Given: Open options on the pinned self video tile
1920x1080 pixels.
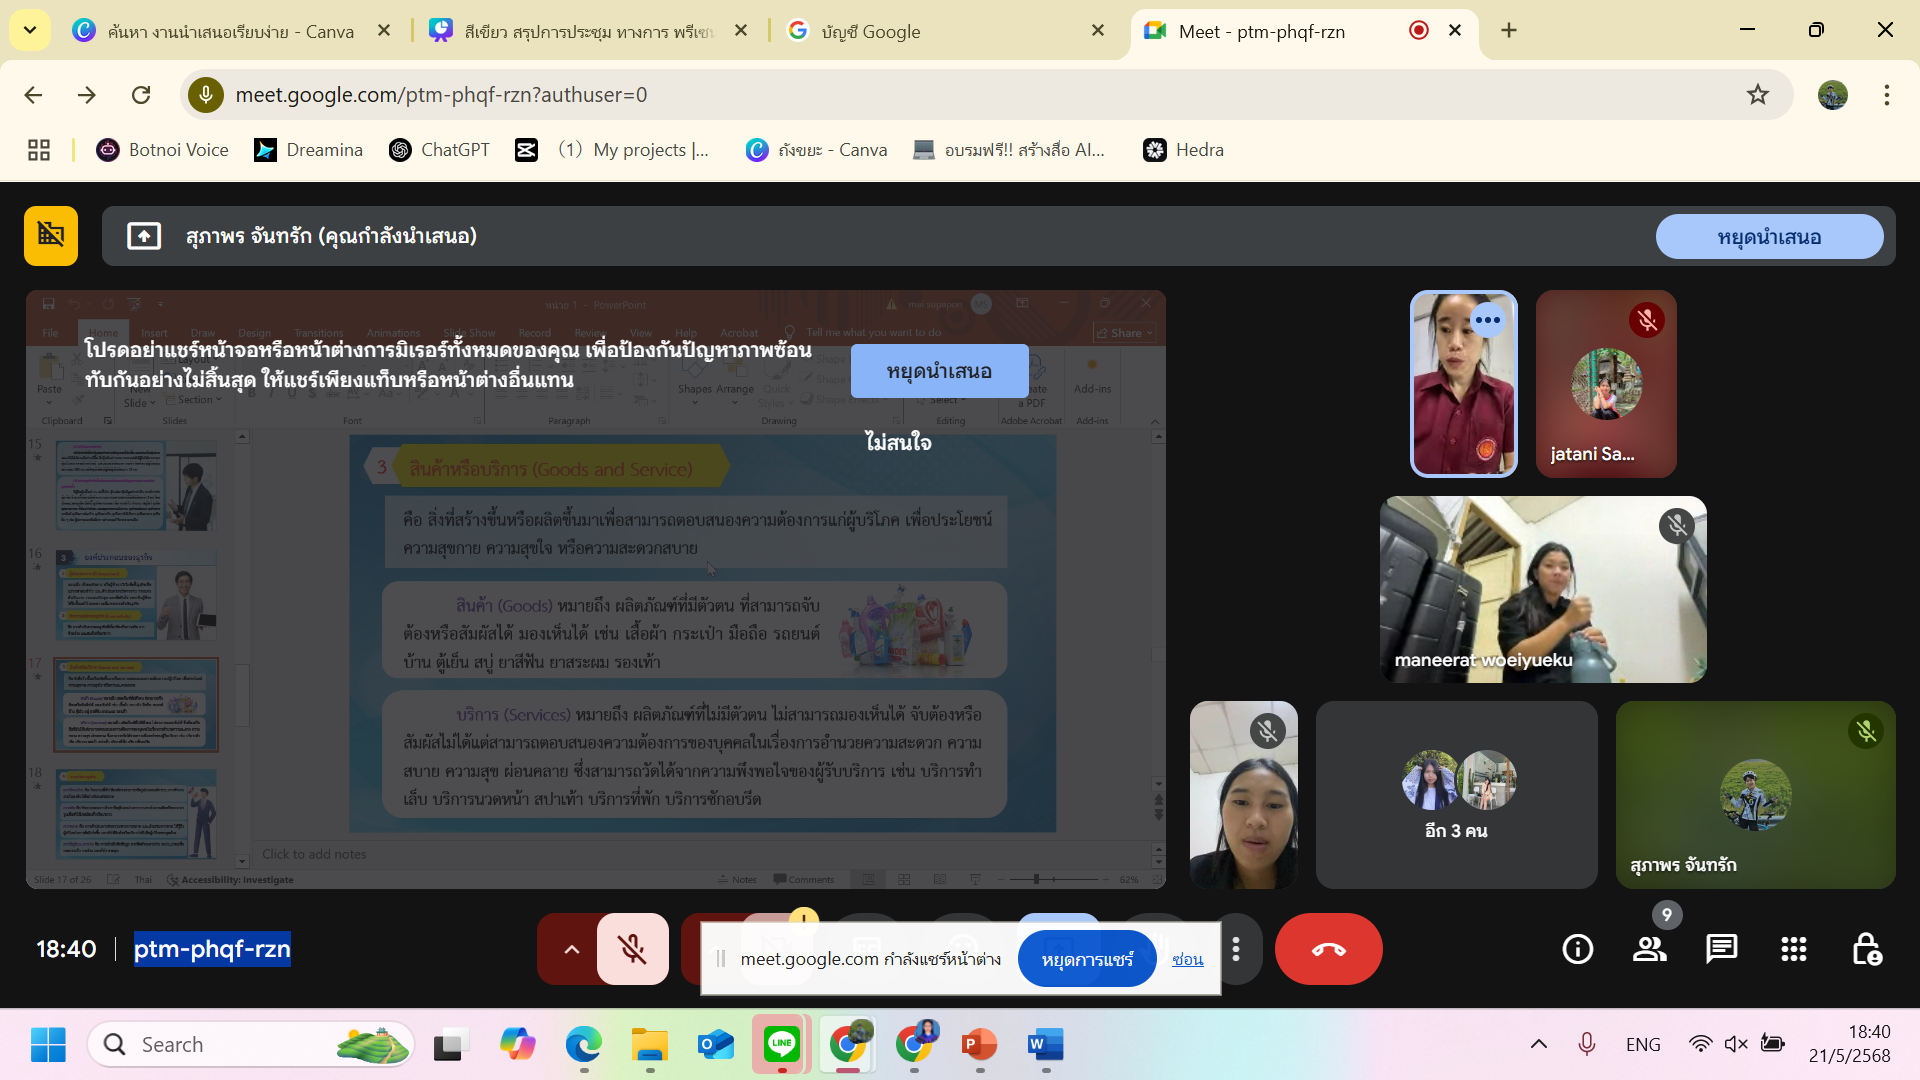Looking at the screenshot, I should [1487, 320].
